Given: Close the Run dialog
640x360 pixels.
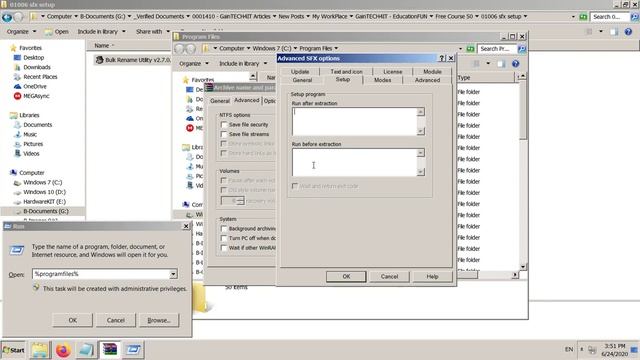Looking at the screenshot, I should pyautogui.click(x=186, y=226).
